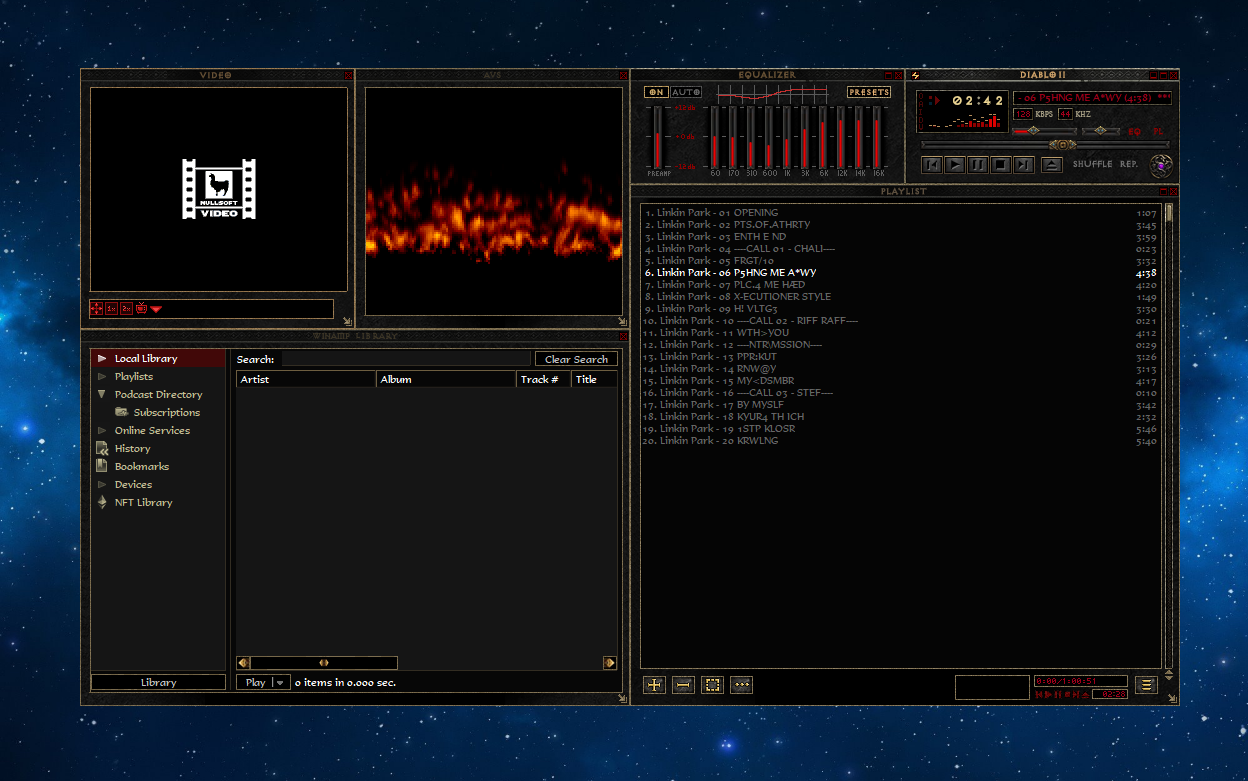Screen dimensions: 1248x781
Task: Select playlist track 03 ENTH E ND
Action: click(x=901, y=237)
